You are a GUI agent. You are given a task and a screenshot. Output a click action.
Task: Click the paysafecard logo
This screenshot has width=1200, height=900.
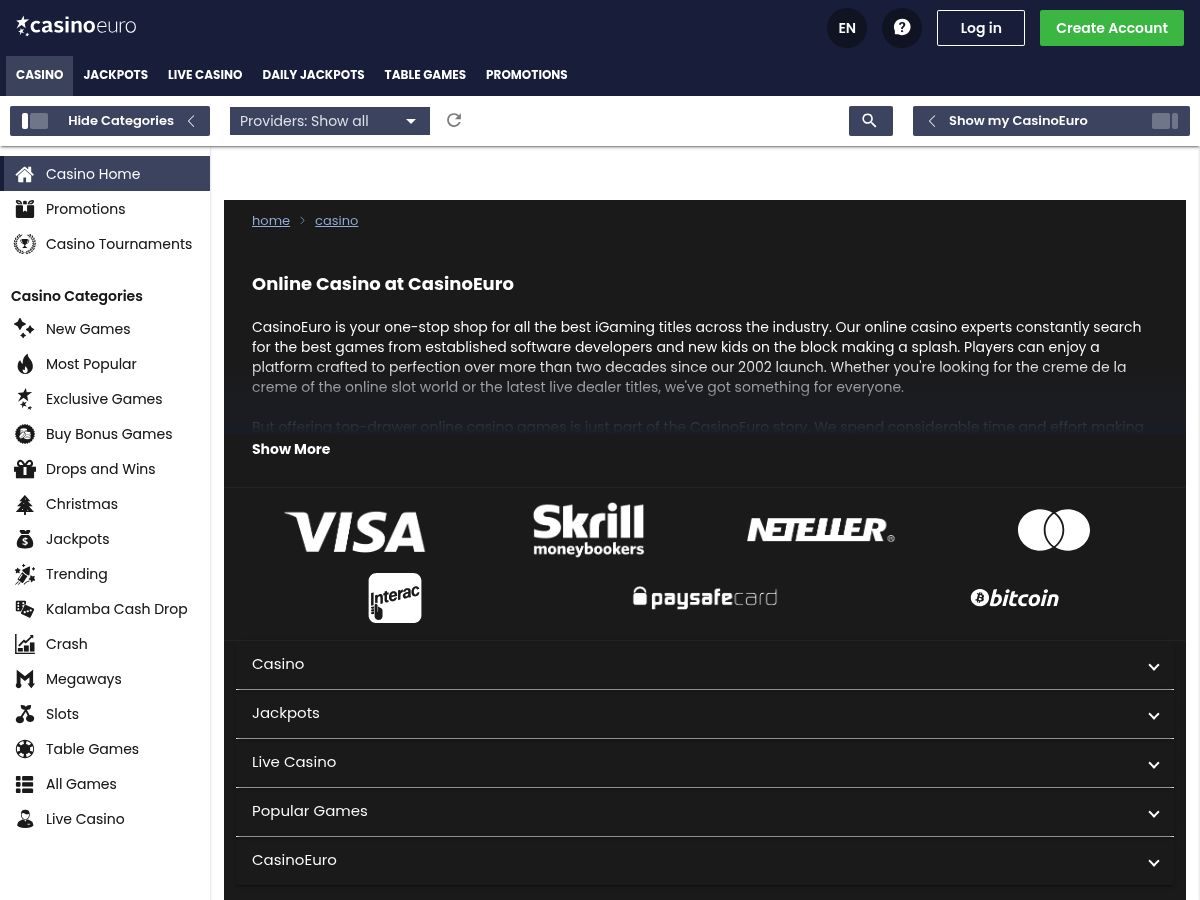coord(705,598)
